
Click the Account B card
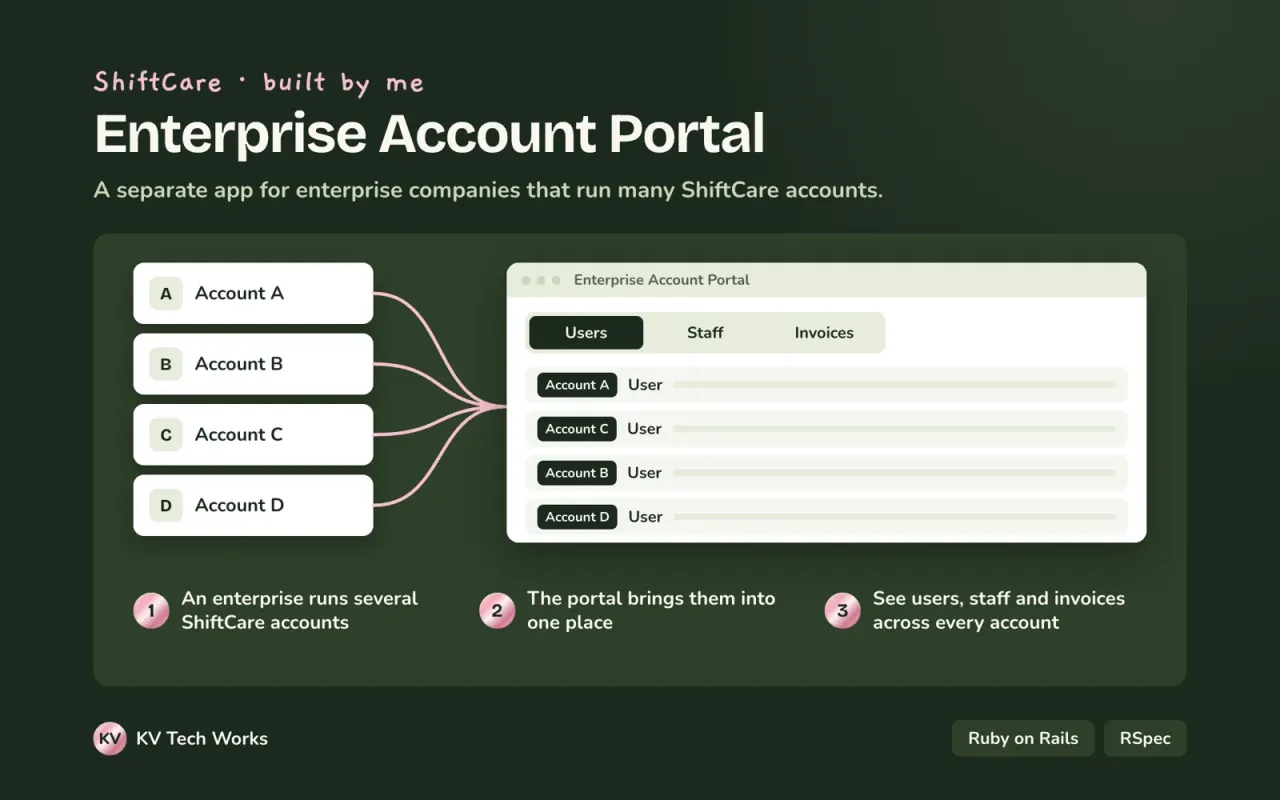click(x=253, y=364)
